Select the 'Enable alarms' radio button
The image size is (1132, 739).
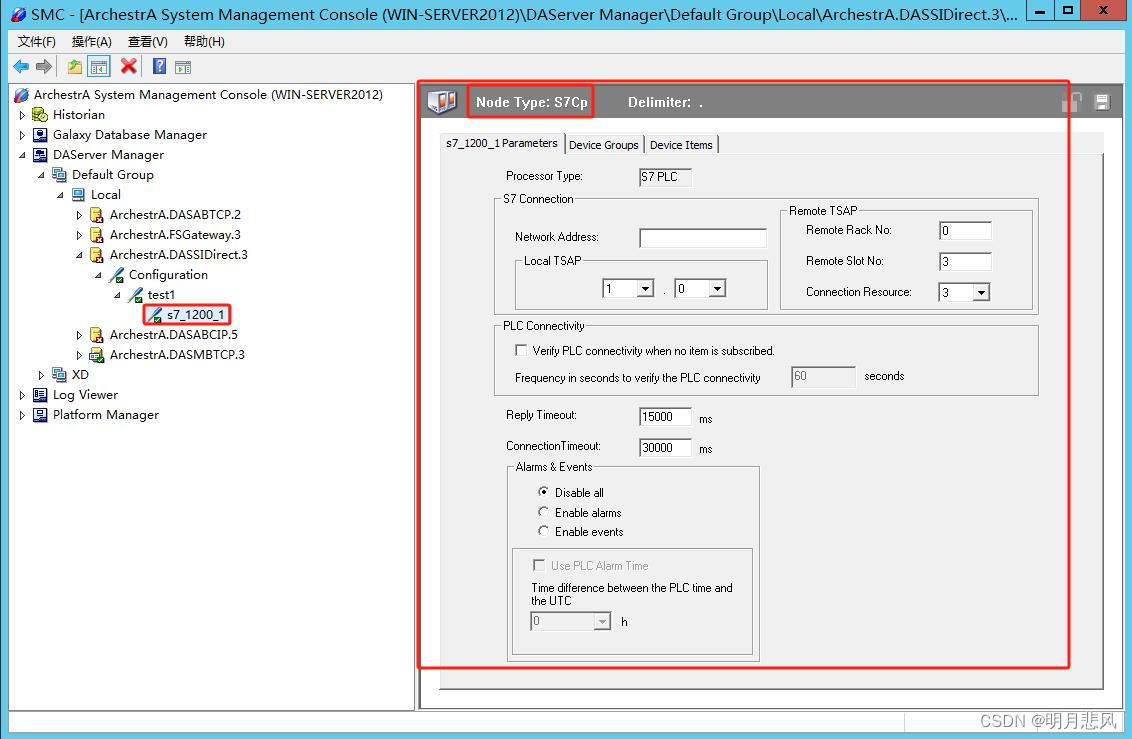[x=543, y=512]
